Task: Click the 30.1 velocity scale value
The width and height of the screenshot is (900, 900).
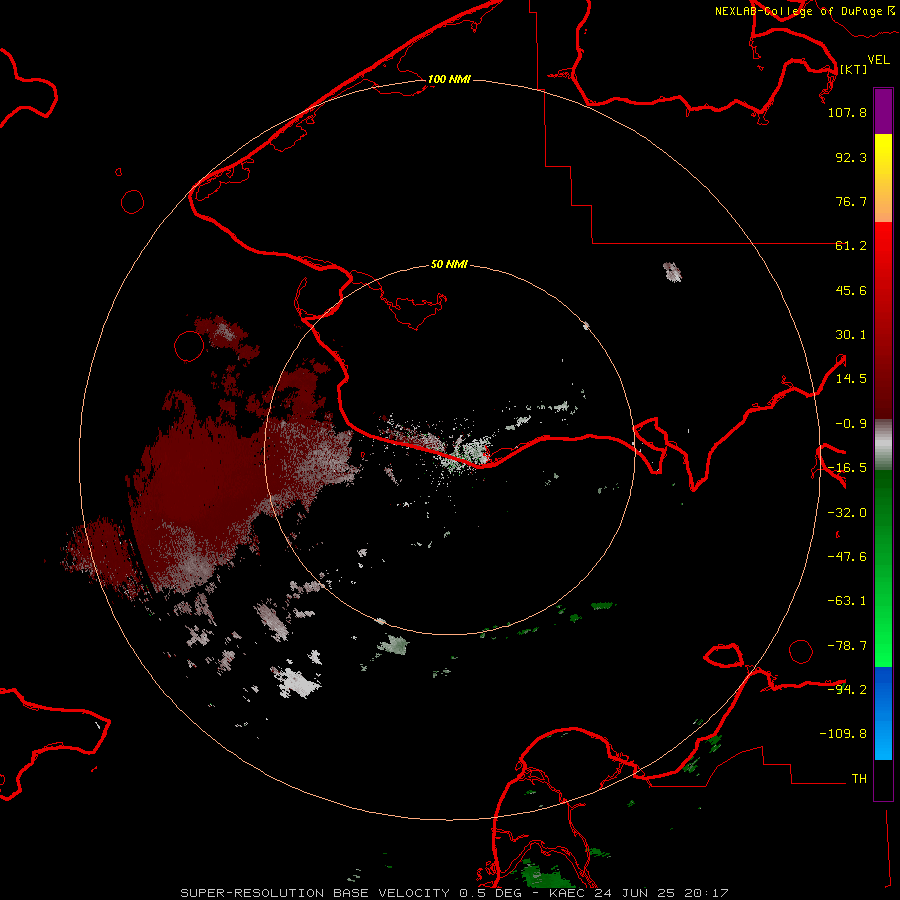Action: [x=851, y=335]
